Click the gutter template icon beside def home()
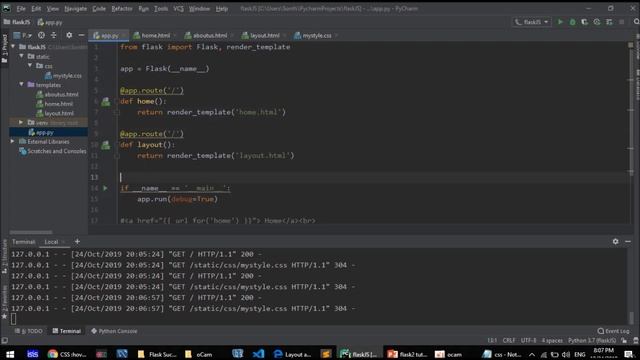This screenshot has height=360, width=640. (x=106, y=102)
